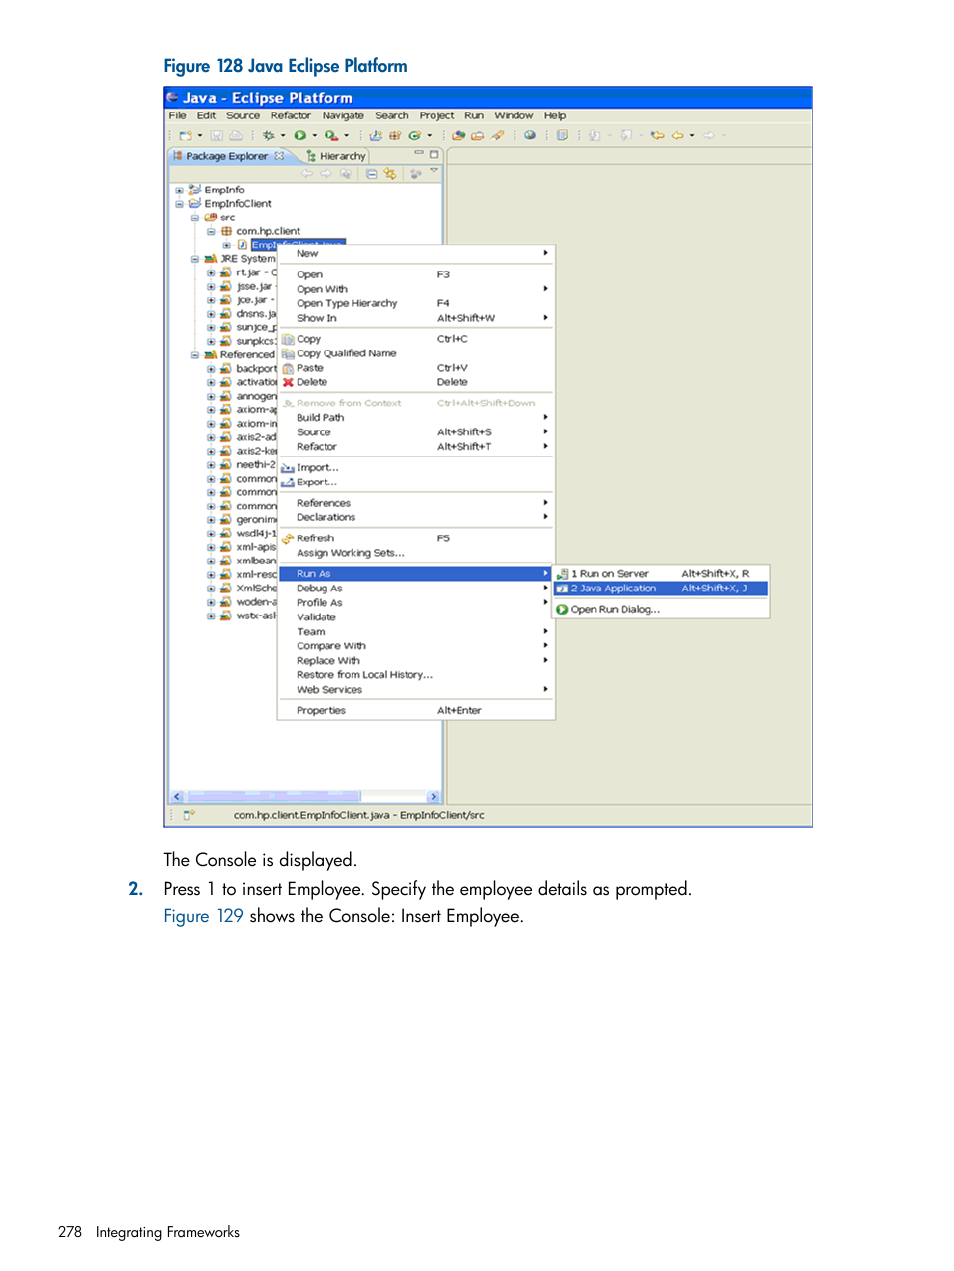Click the Save toolbar icon
Screen dimensions: 954x1271
point(217,135)
